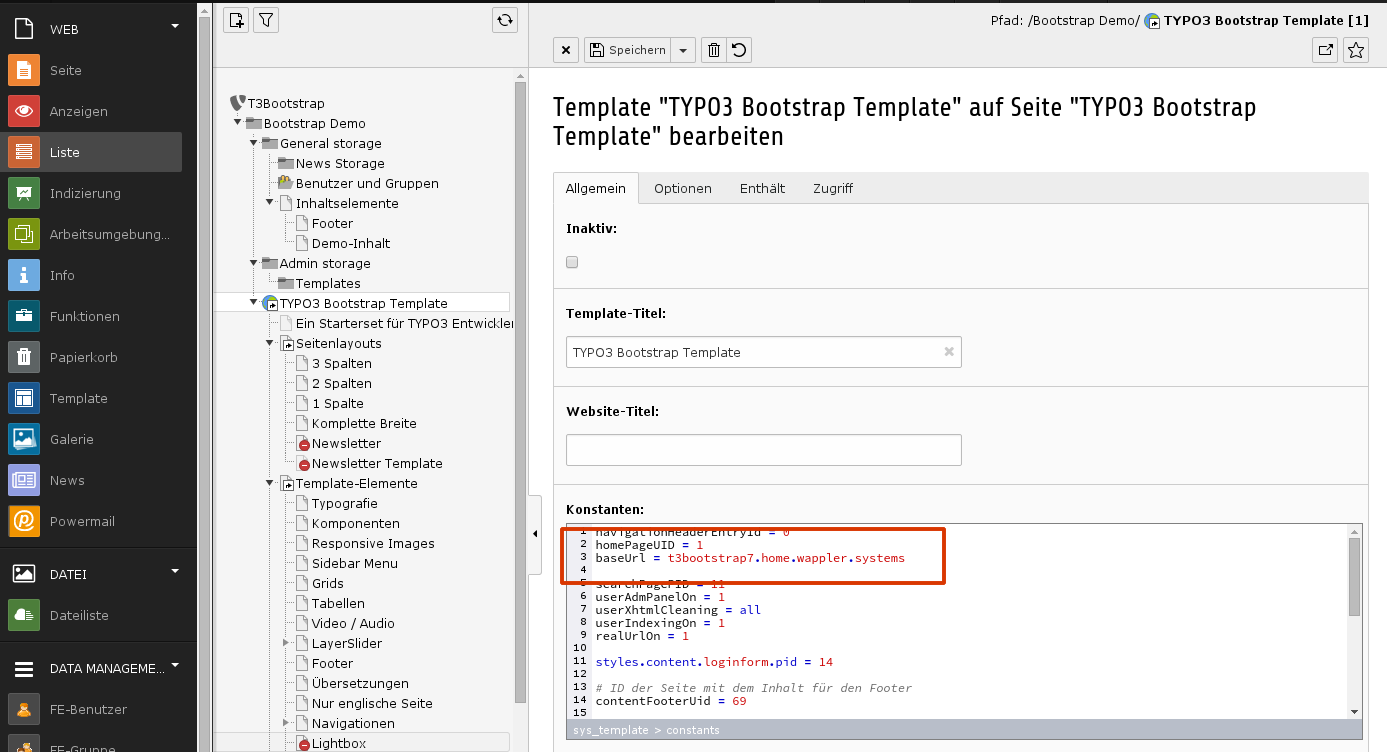The image size is (1387, 752).
Task: Select the Liste module
Action: (91, 152)
